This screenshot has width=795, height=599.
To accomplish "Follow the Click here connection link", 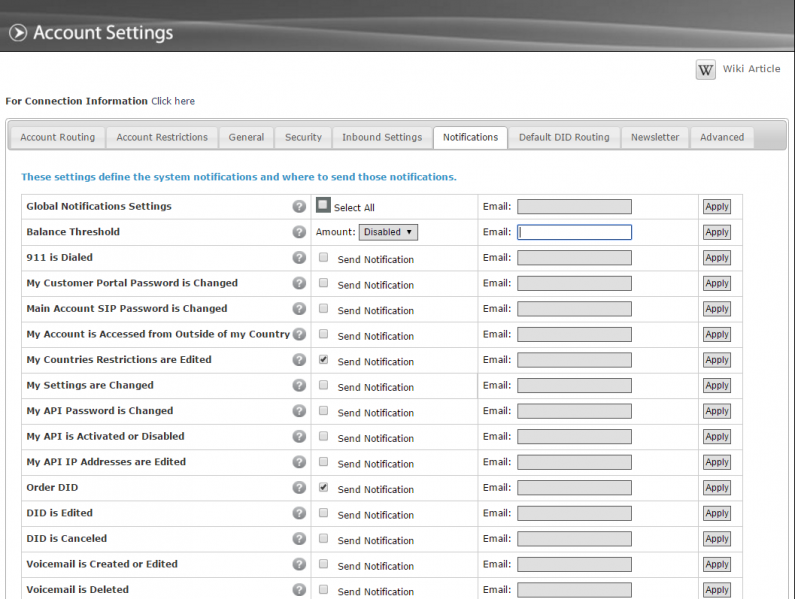I will (173, 101).
